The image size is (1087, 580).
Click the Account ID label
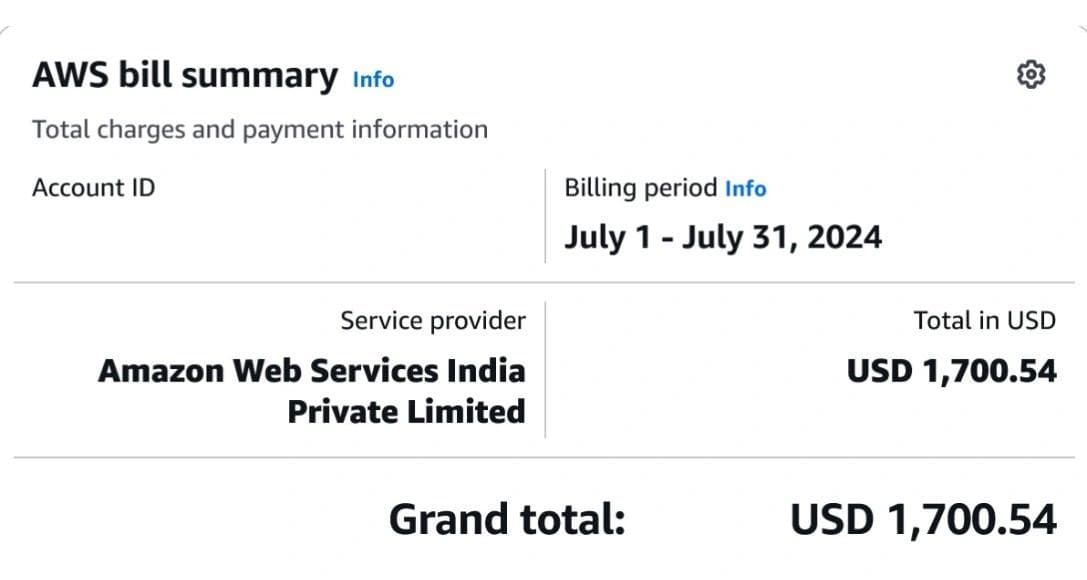(x=93, y=188)
